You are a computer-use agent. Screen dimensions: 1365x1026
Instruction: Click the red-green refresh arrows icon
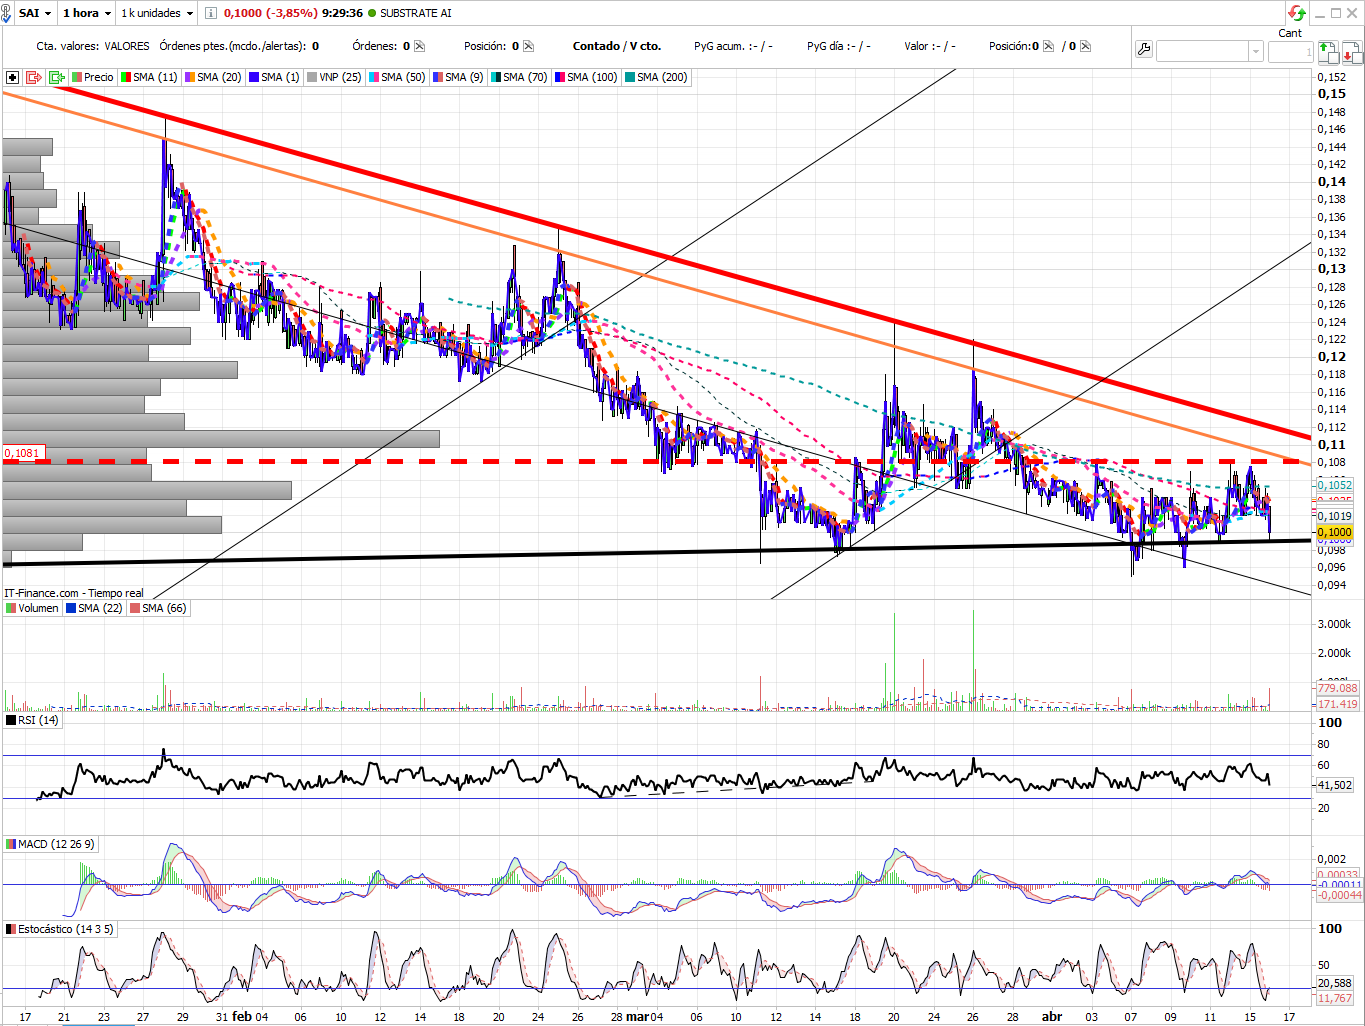click(x=1297, y=13)
